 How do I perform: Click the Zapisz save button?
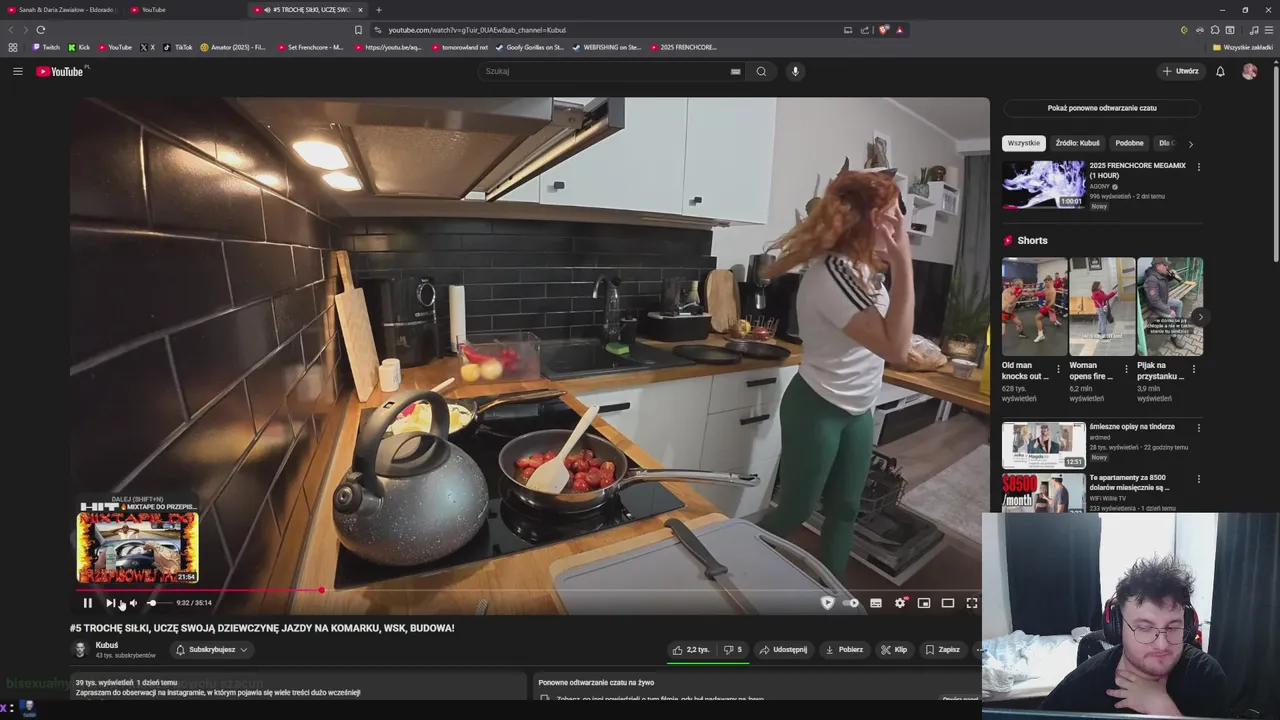pyautogui.click(x=942, y=649)
